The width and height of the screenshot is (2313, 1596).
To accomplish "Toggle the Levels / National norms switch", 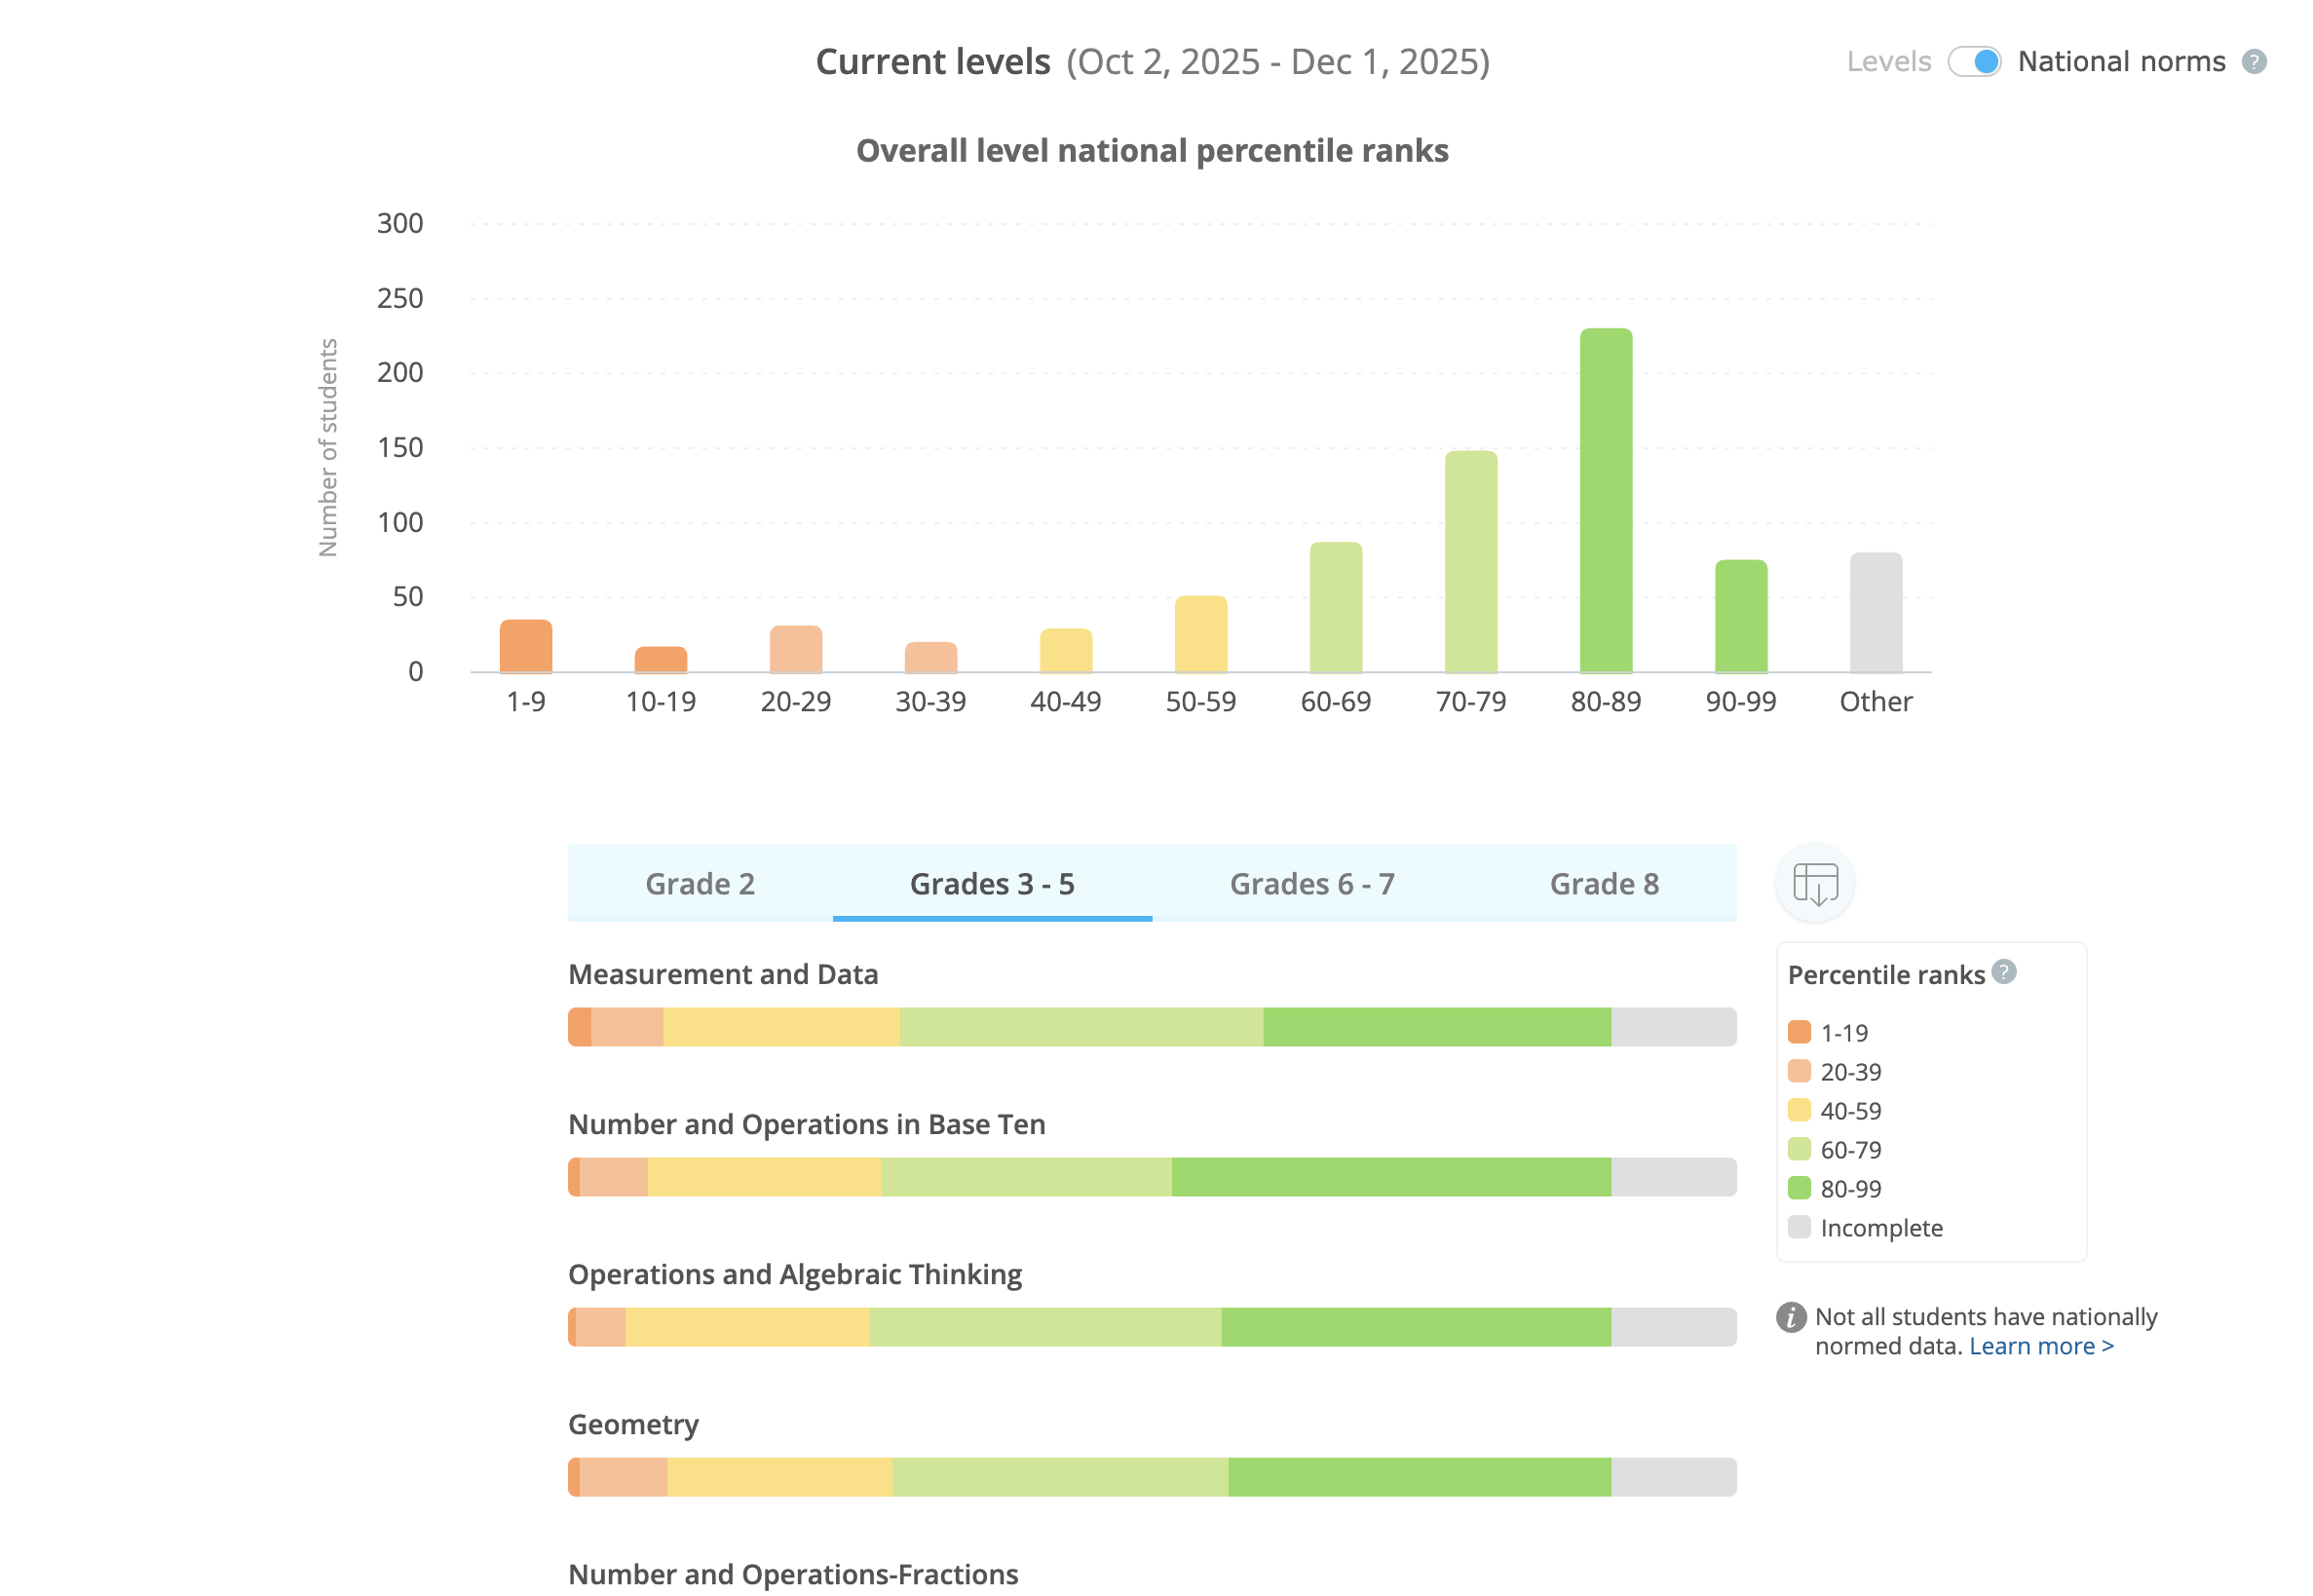I will pyautogui.click(x=1974, y=62).
